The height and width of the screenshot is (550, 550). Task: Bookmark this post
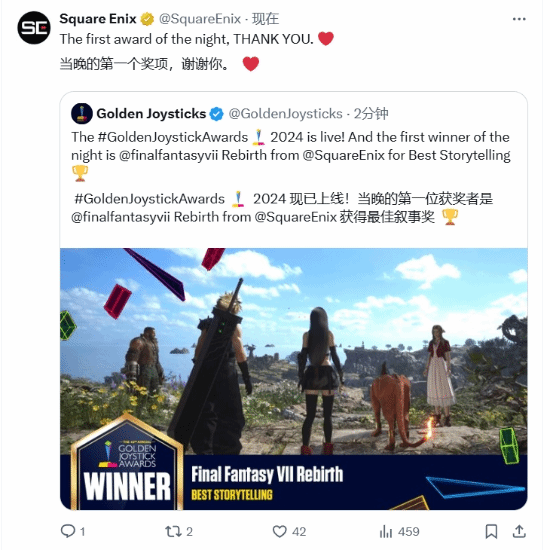491,531
